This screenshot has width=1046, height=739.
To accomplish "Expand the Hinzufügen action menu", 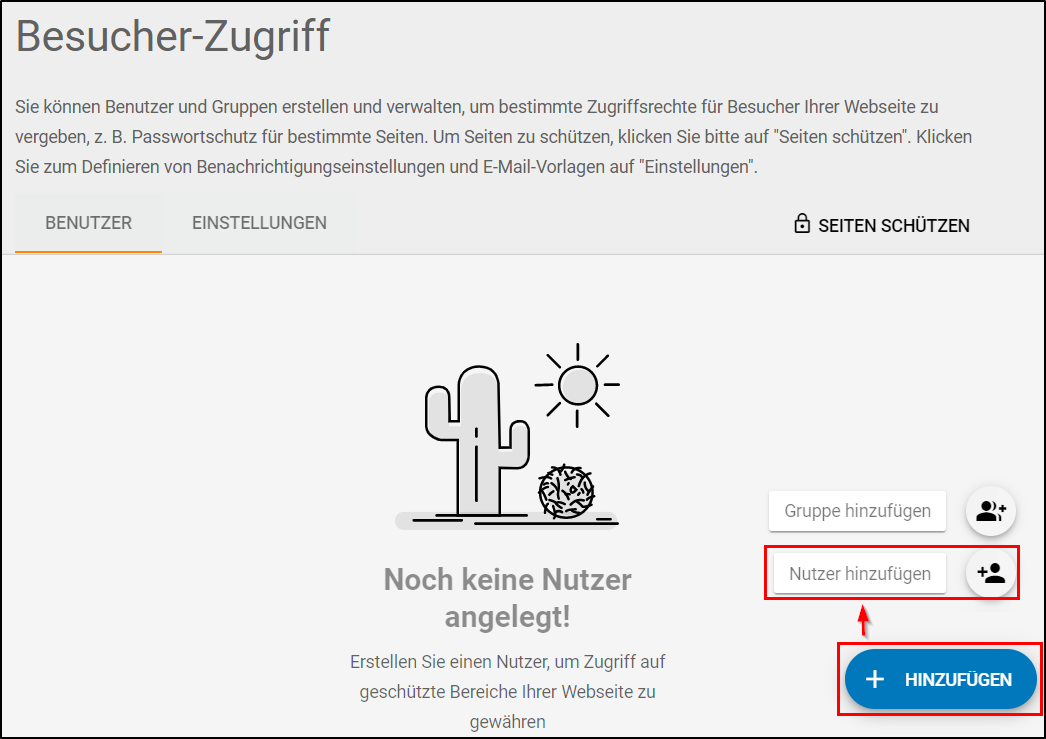I will click(x=939, y=679).
